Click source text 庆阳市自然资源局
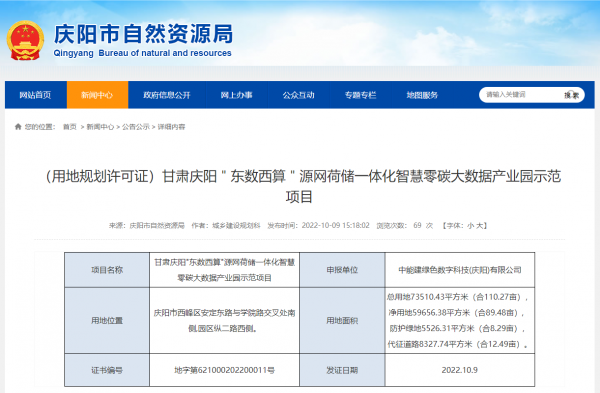 tap(157, 225)
